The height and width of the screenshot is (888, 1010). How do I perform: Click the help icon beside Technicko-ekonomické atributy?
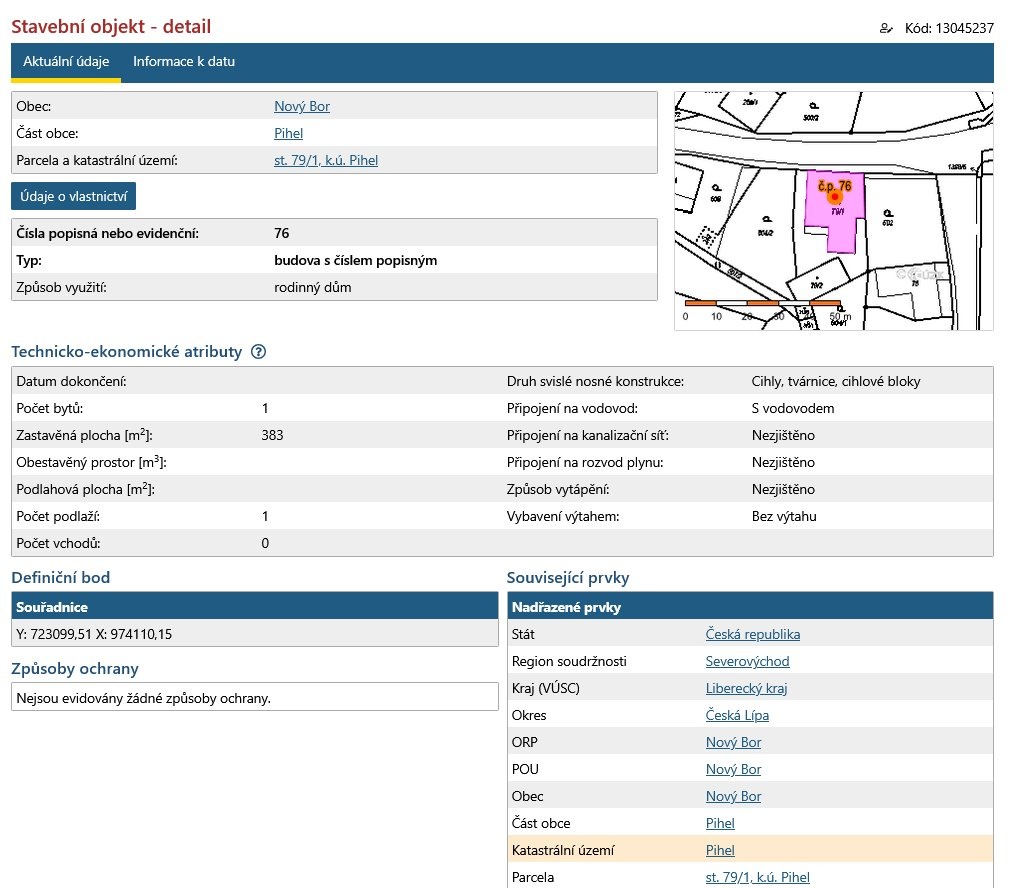pyautogui.click(x=259, y=352)
